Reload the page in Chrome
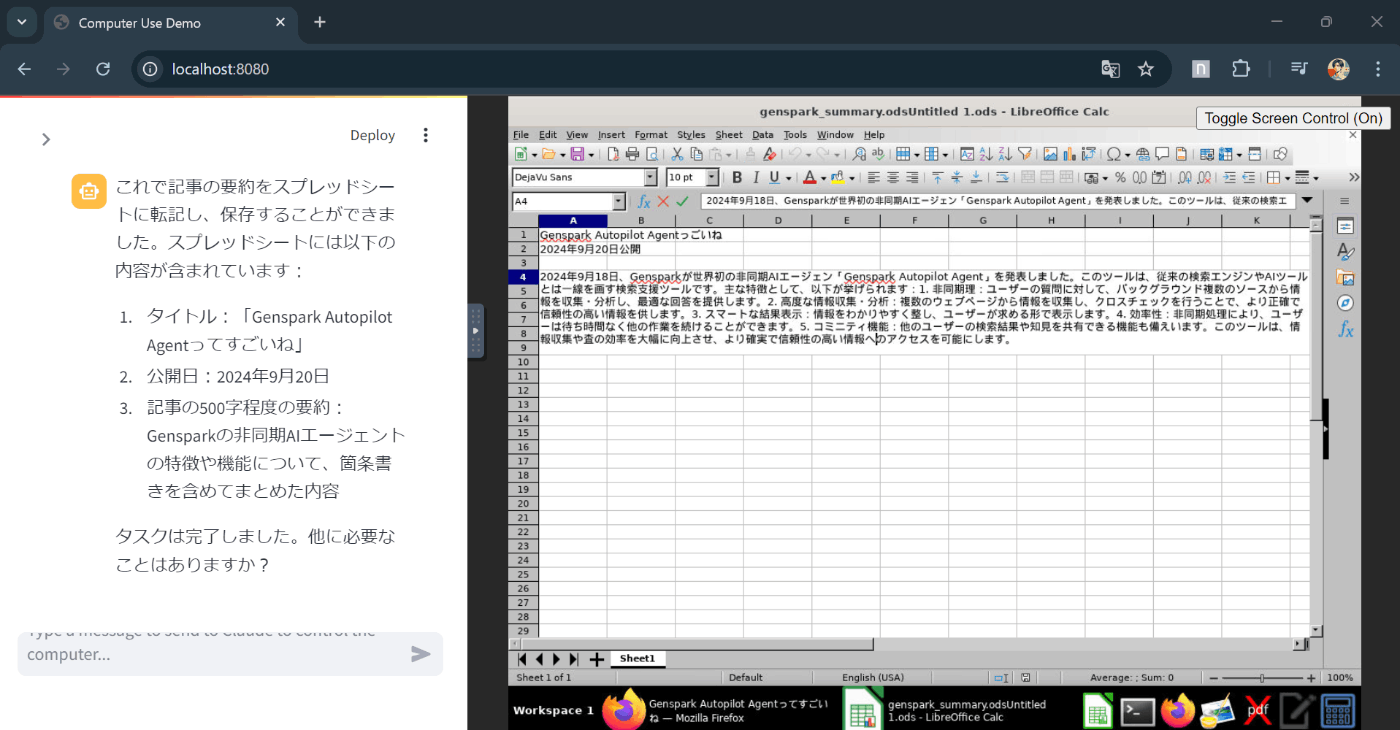The height and width of the screenshot is (730, 1400). coord(103,69)
